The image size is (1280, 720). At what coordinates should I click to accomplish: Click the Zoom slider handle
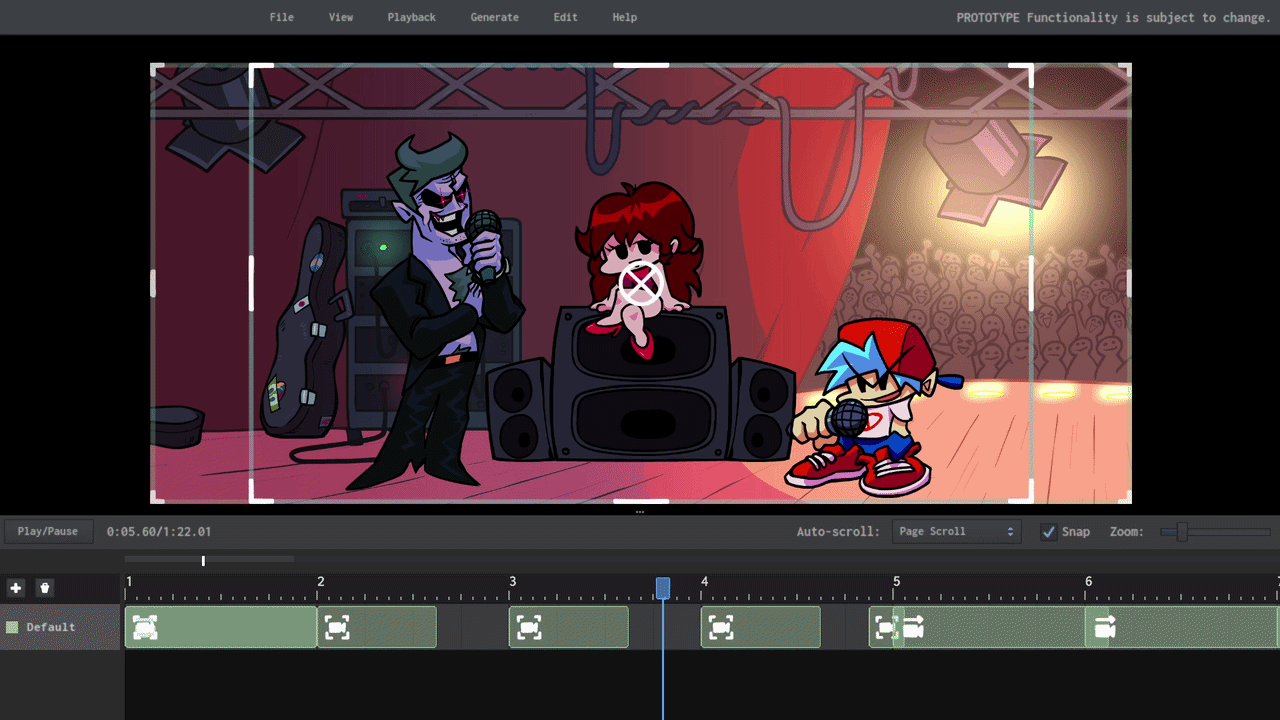(1181, 532)
